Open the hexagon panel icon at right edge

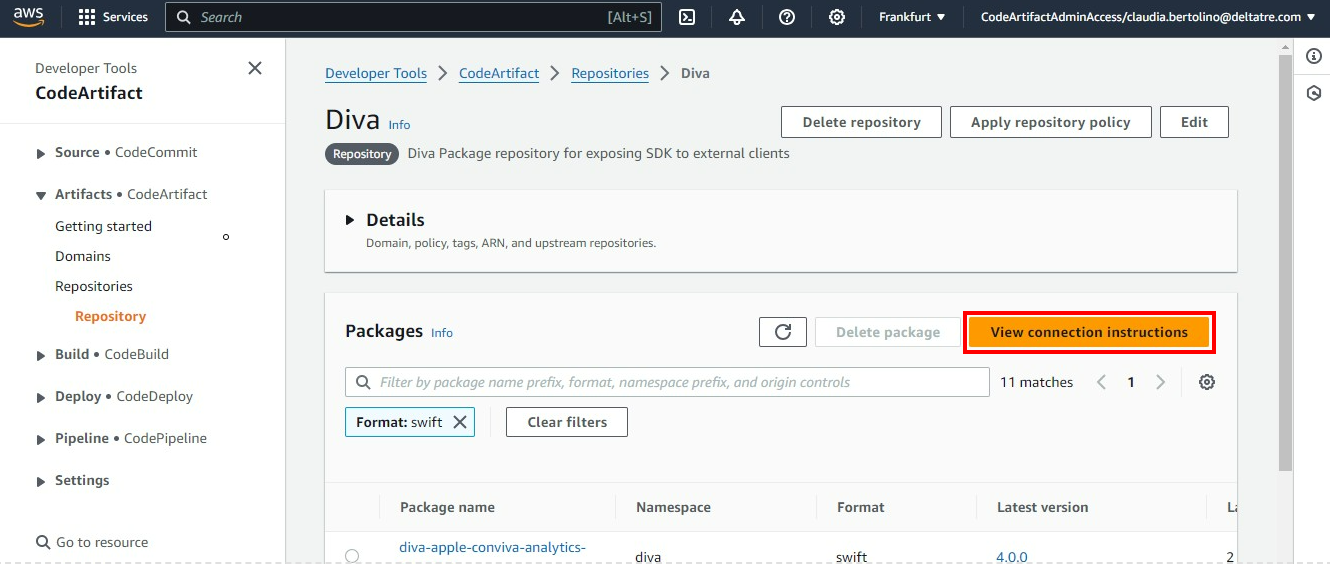pyautogui.click(x=1314, y=93)
